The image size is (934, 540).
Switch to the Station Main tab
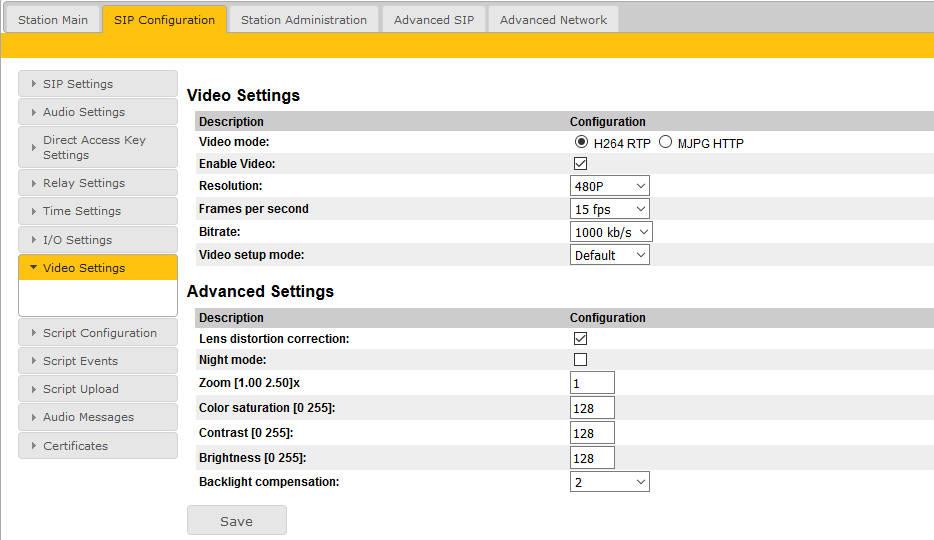(53, 20)
